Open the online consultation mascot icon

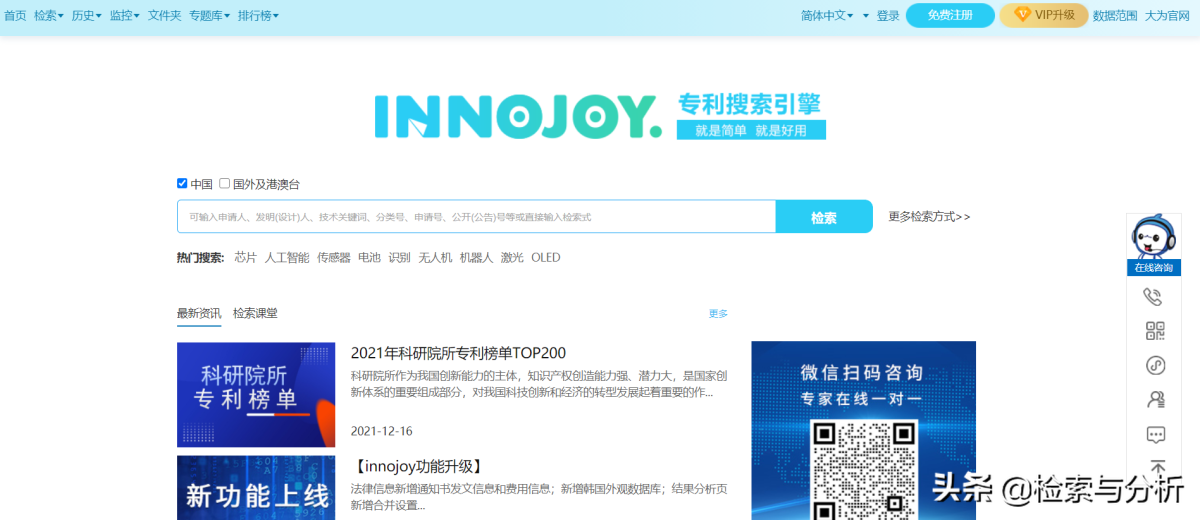tap(1153, 245)
